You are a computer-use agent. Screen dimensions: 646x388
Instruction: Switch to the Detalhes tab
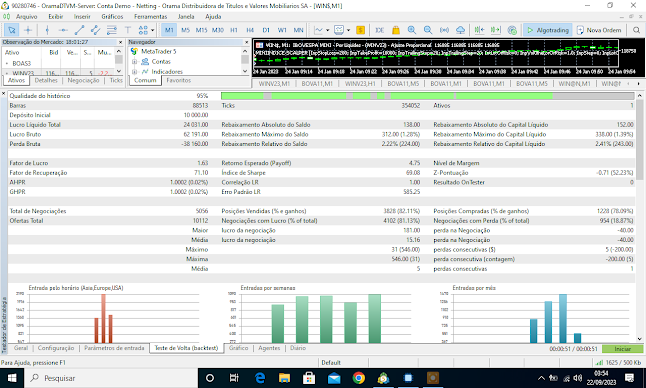pos(46,81)
